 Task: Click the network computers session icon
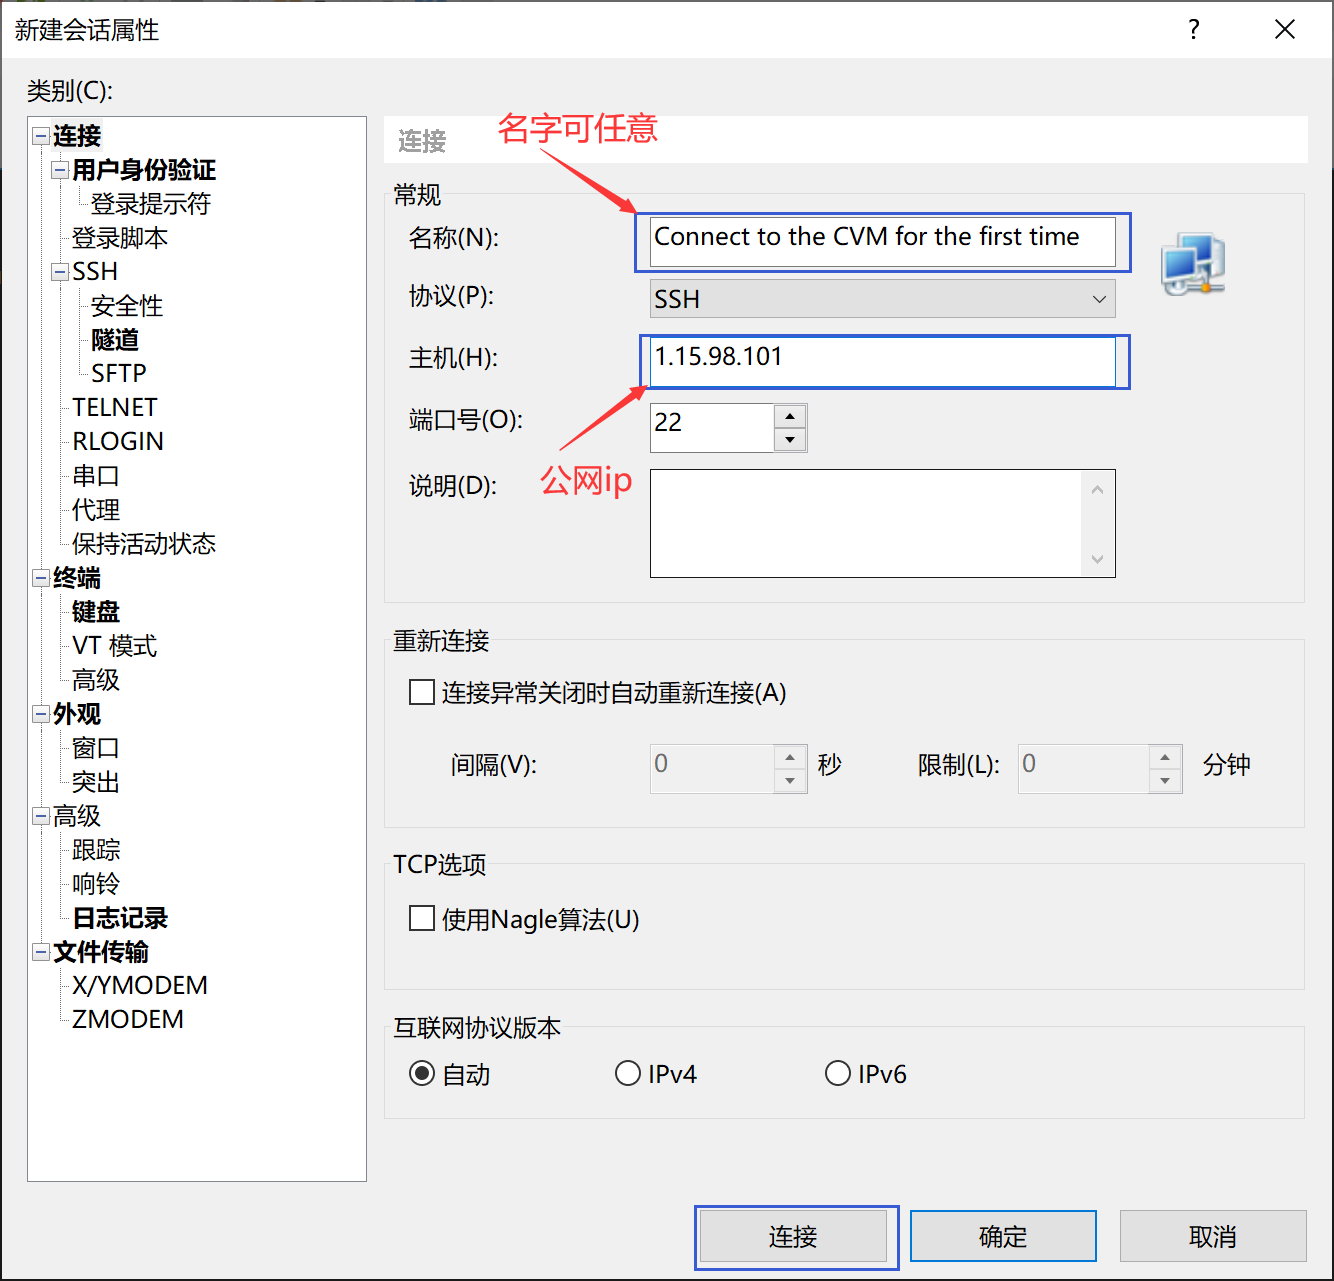pos(1194,264)
